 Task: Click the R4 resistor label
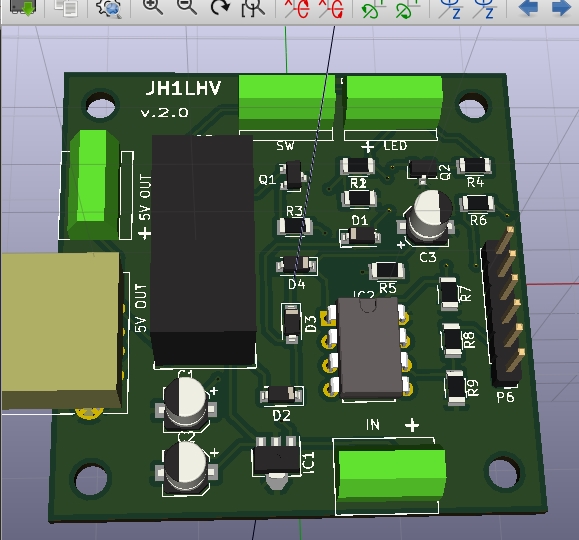(475, 182)
